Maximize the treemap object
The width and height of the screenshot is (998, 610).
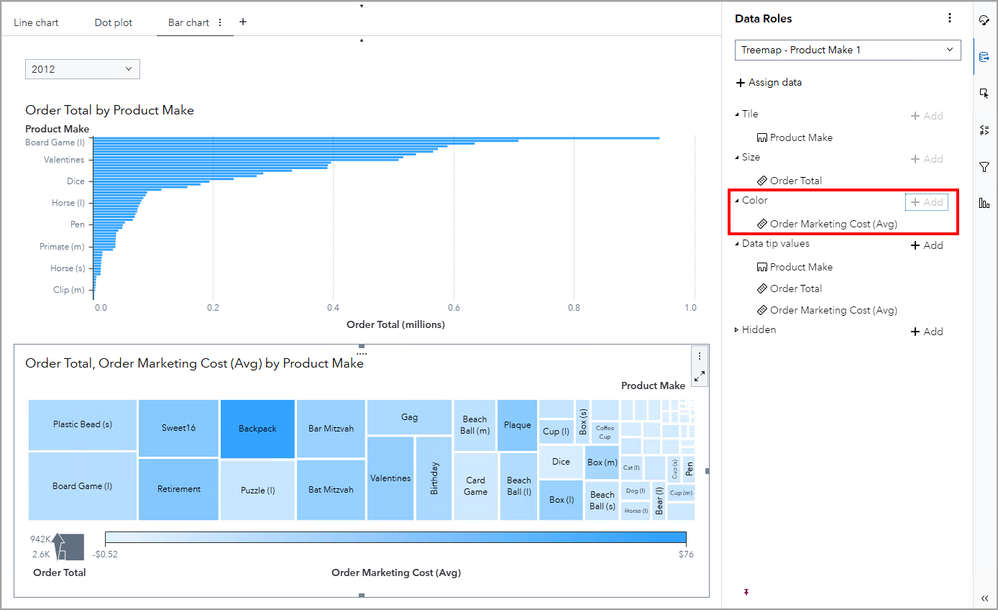[x=699, y=376]
